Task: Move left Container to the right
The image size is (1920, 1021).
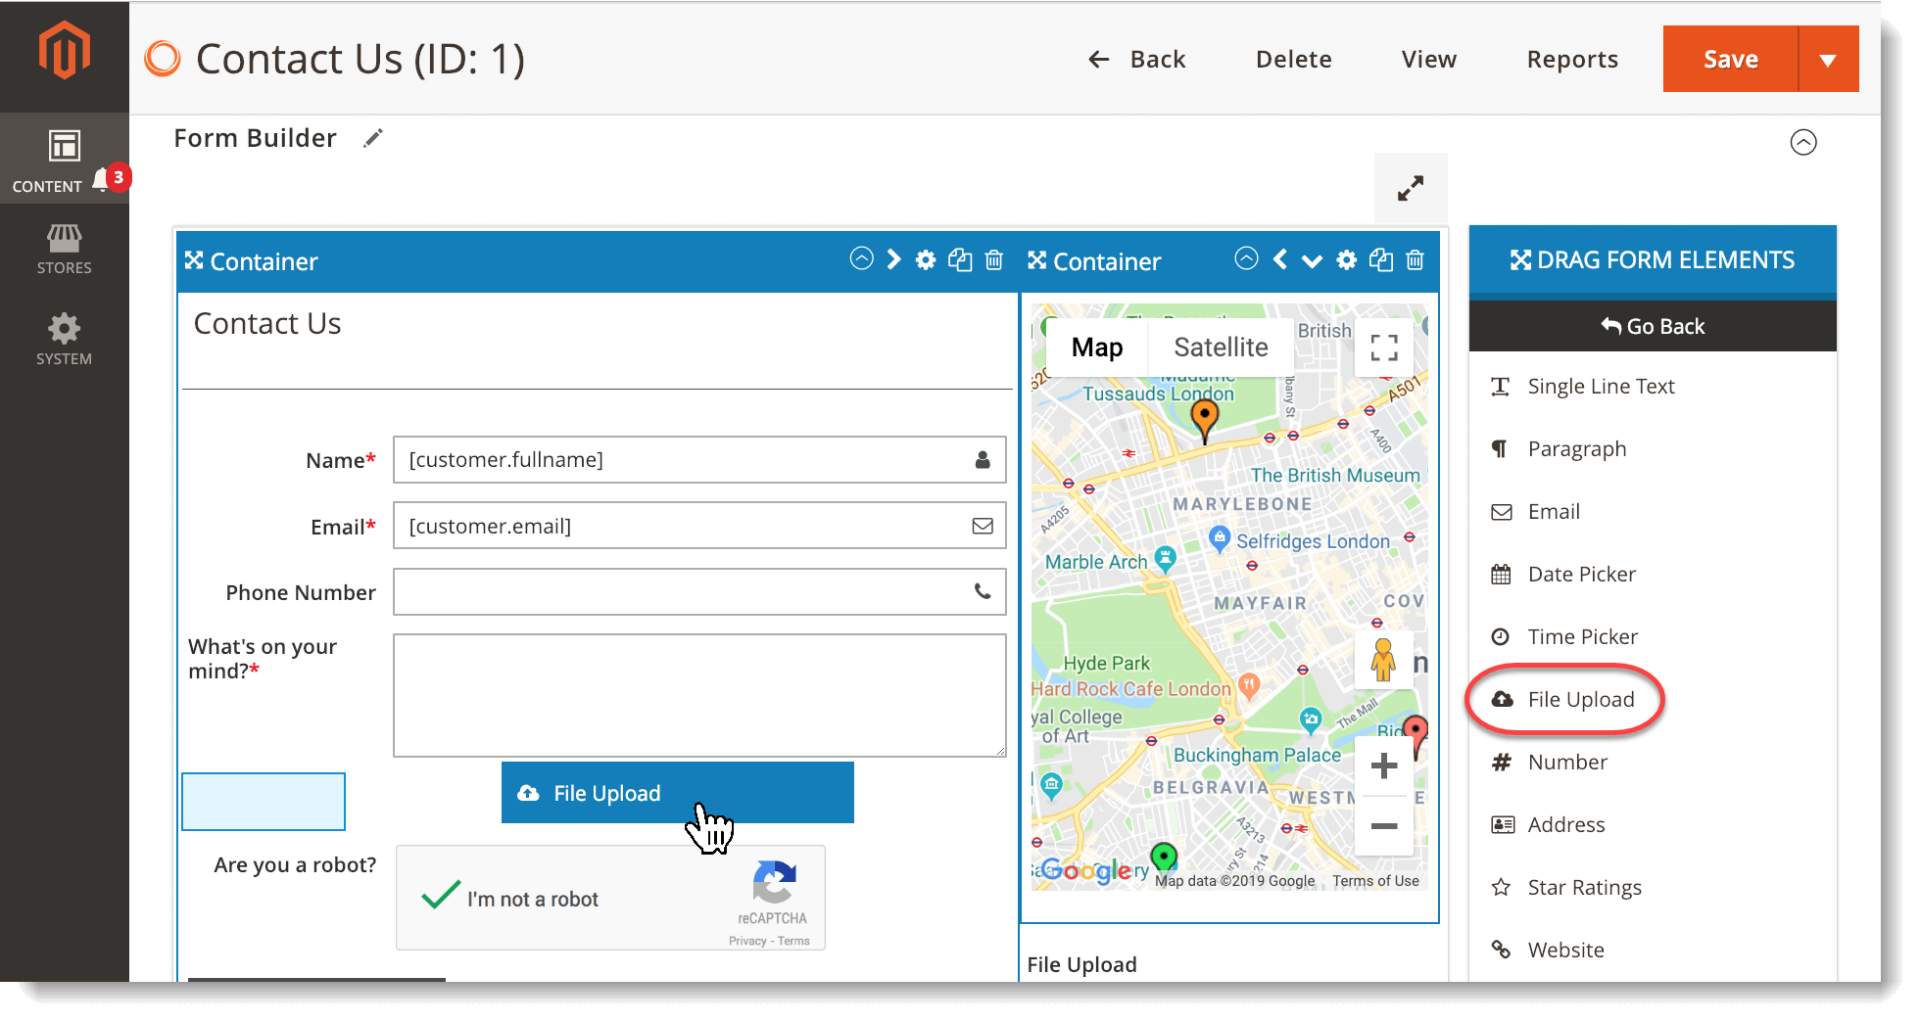Action: [894, 260]
